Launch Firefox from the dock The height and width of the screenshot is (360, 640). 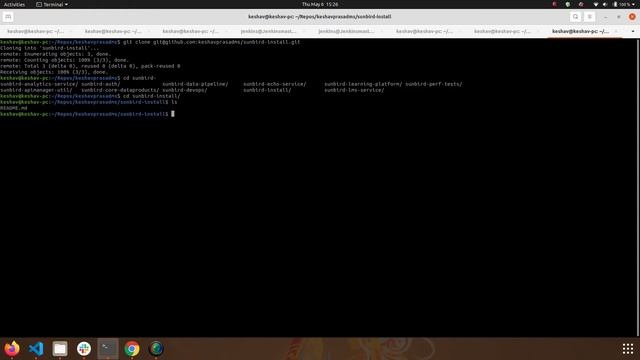[12, 349]
